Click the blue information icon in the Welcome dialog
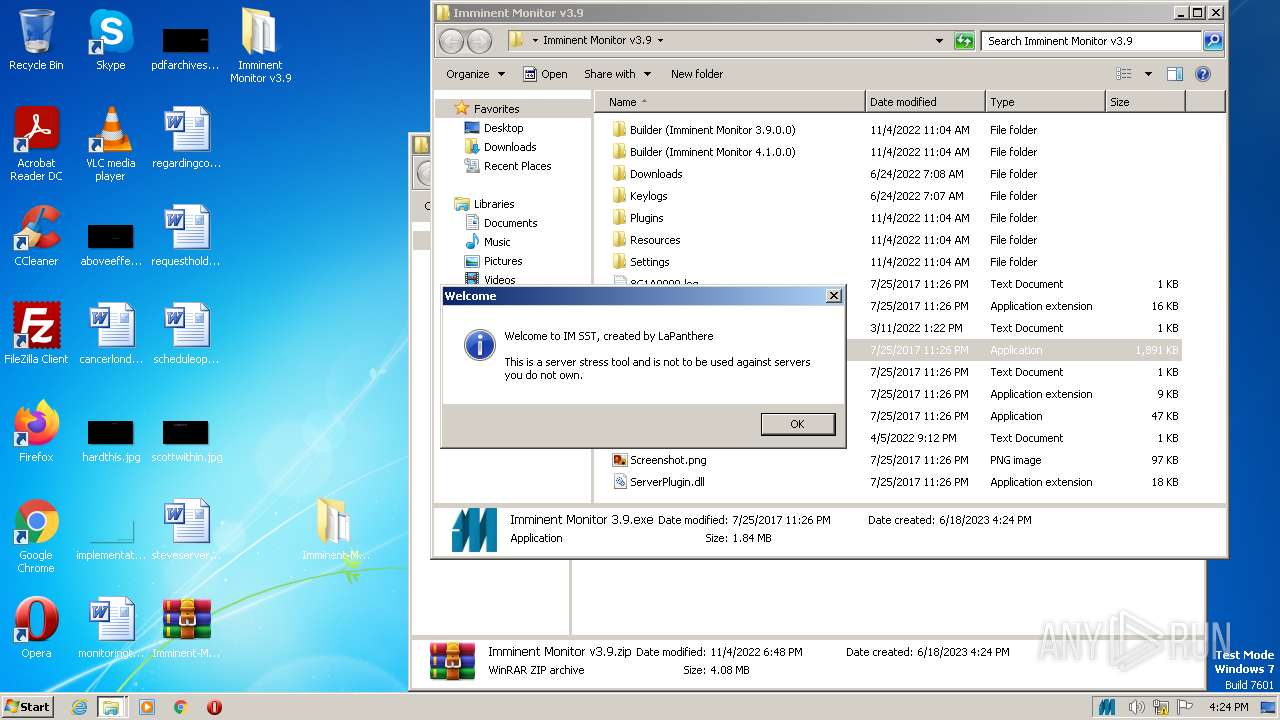The height and width of the screenshot is (720, 1280). 480,345
